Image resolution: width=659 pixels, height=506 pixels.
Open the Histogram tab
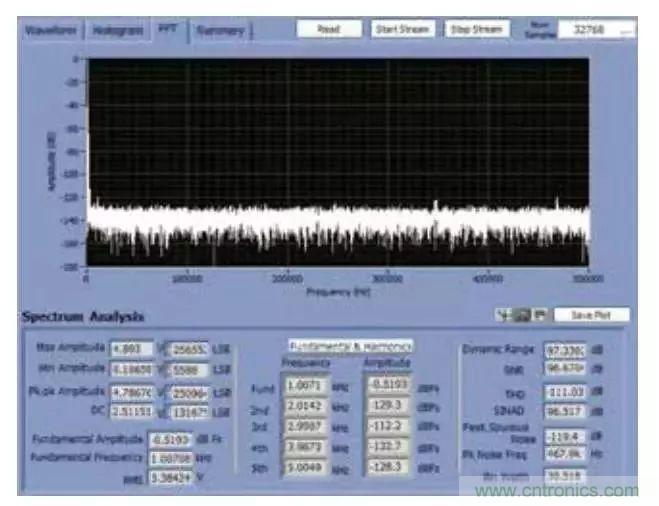(117, 31)
